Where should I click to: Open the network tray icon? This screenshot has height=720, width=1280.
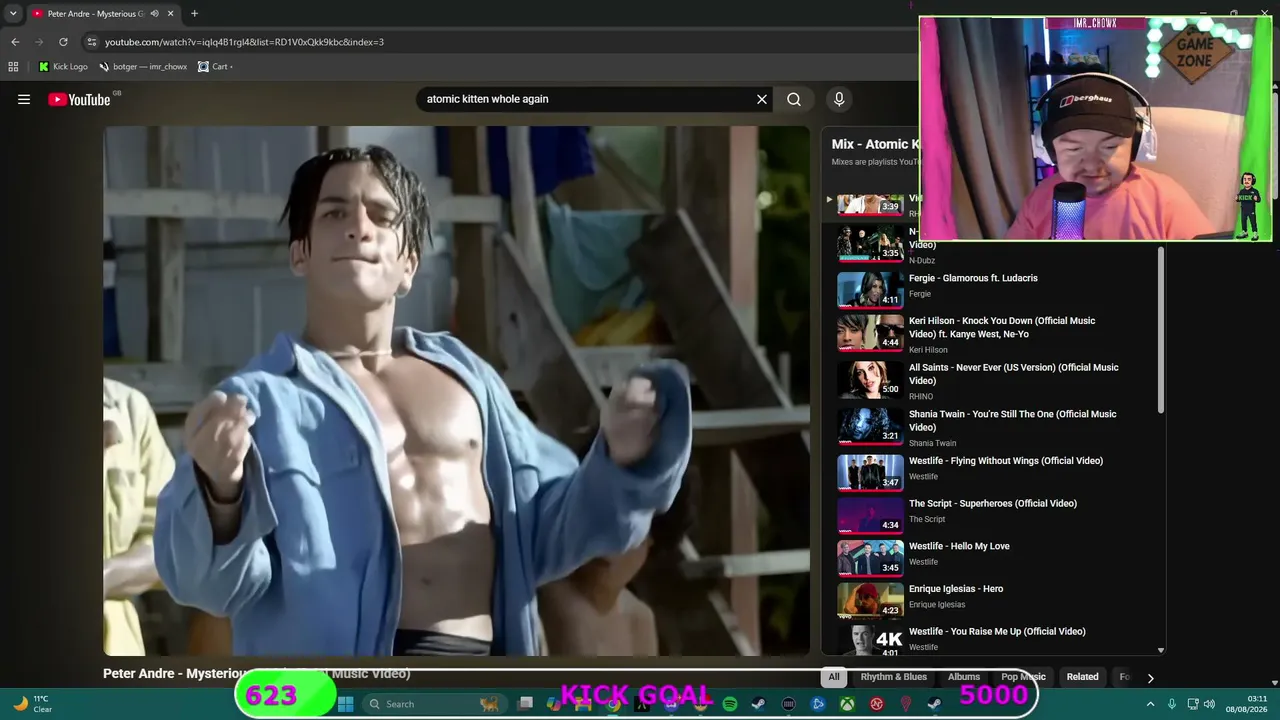[1193, 704]
